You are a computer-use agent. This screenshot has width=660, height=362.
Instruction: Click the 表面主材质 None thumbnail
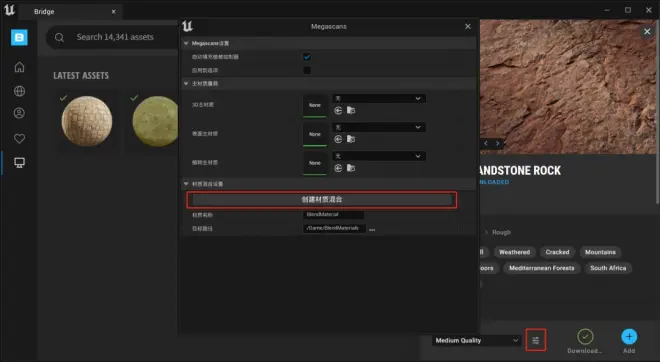point(315,134)
